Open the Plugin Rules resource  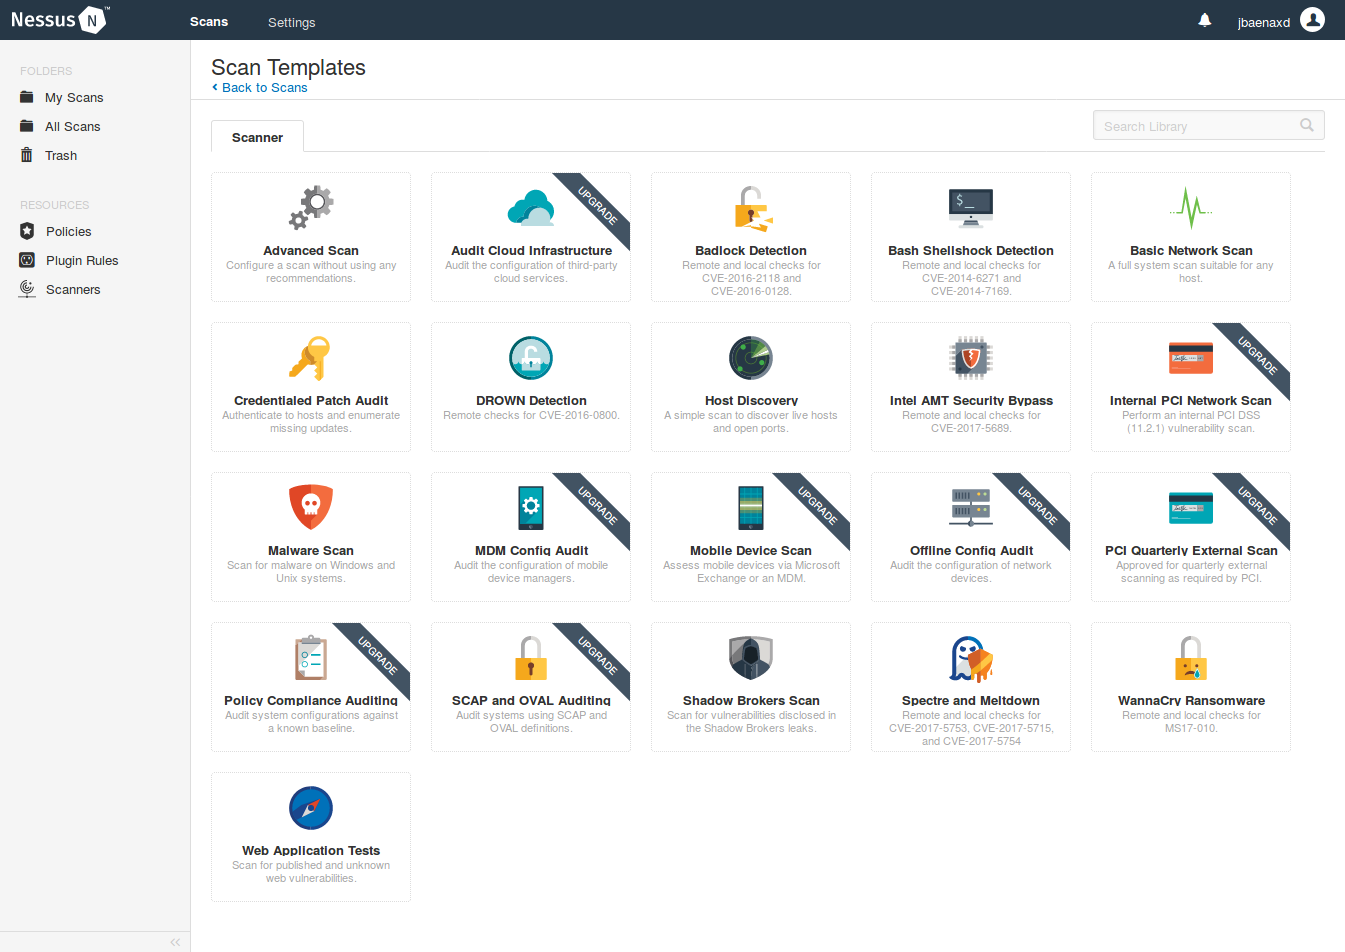pos(82,260)
